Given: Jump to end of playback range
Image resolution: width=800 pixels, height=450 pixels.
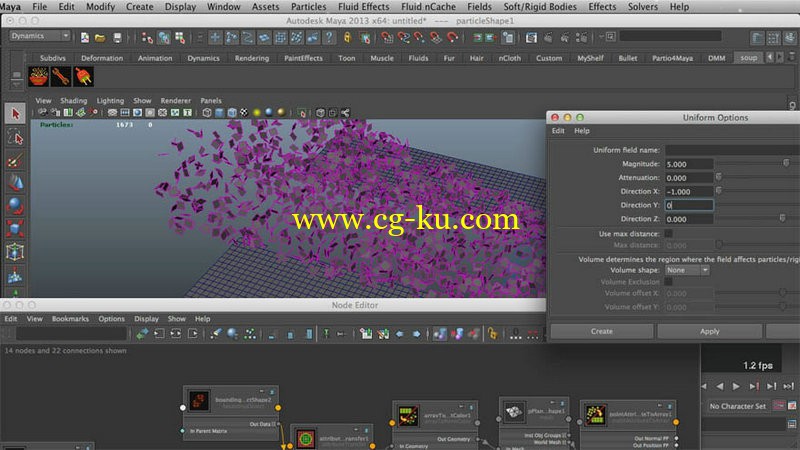Looking at the screenshot, I should (788, 386).
